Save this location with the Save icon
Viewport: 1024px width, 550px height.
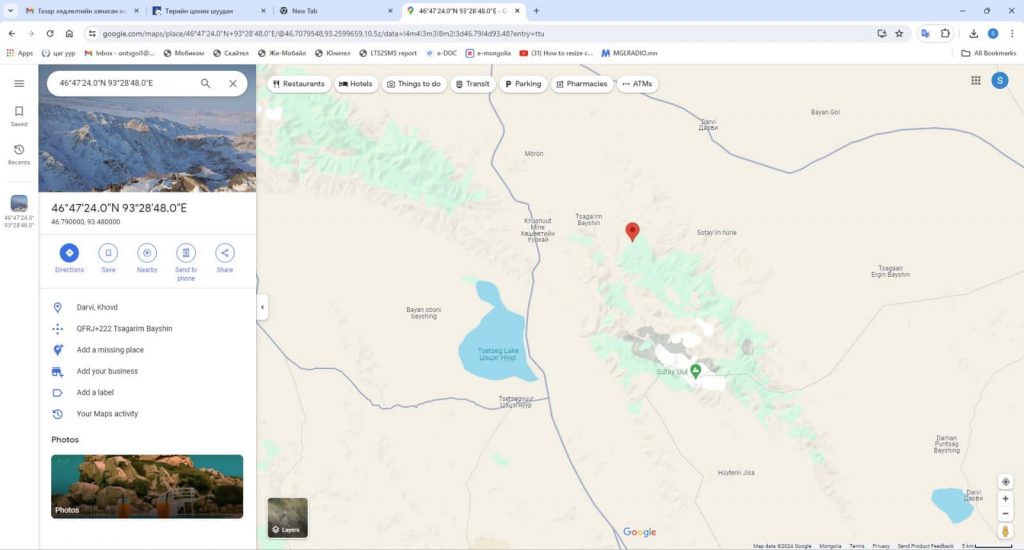108,253
